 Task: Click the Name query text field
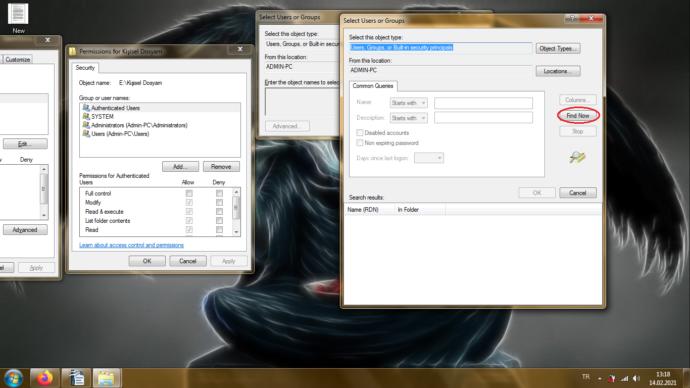483,103
